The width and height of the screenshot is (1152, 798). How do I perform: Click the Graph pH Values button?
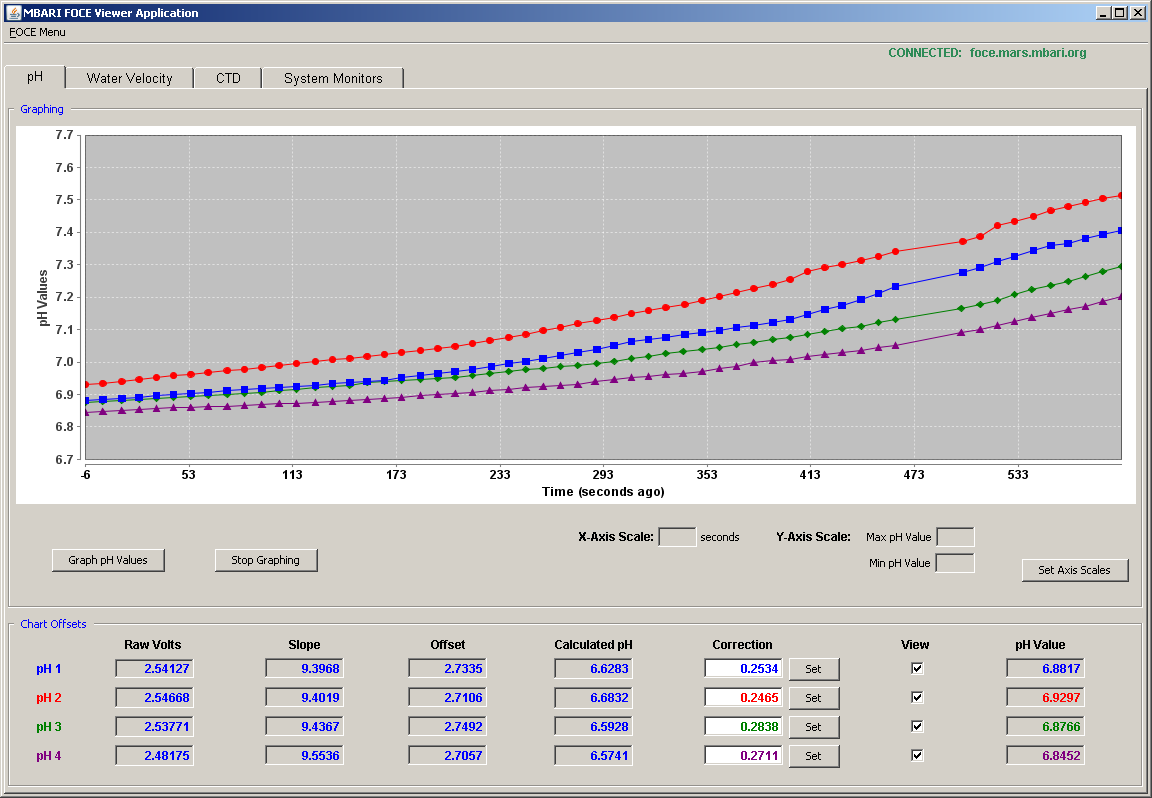pos(108,560)
